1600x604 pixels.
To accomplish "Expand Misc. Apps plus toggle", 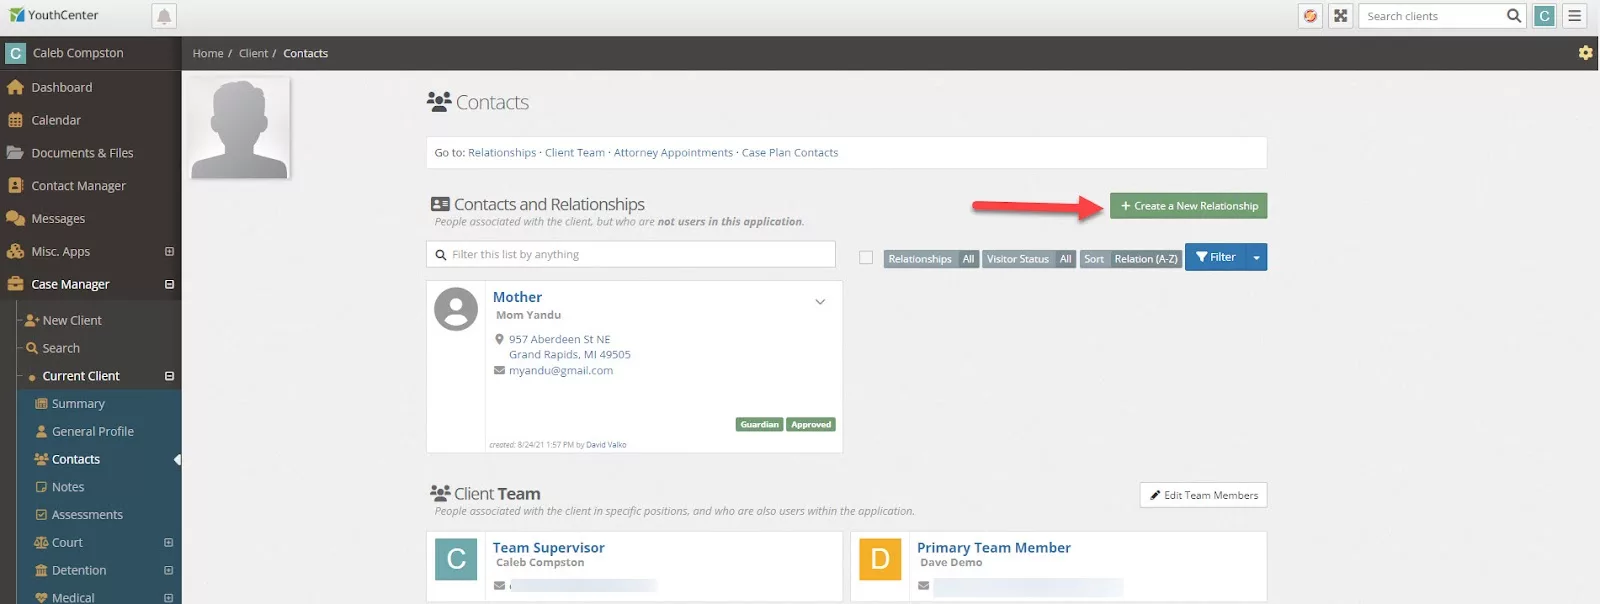I will pyautogui.click(x=169, y=252).
